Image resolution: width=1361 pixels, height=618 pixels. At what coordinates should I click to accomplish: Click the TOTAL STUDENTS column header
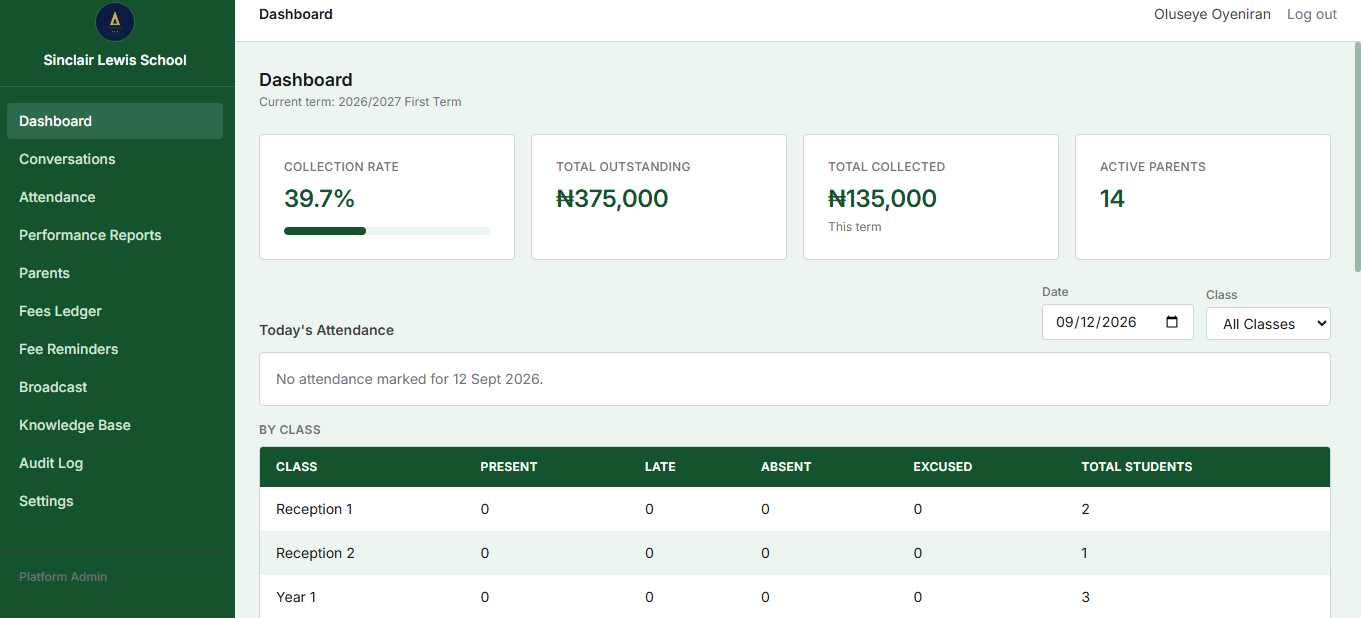pyautogui.click(x=1137, y=467)
